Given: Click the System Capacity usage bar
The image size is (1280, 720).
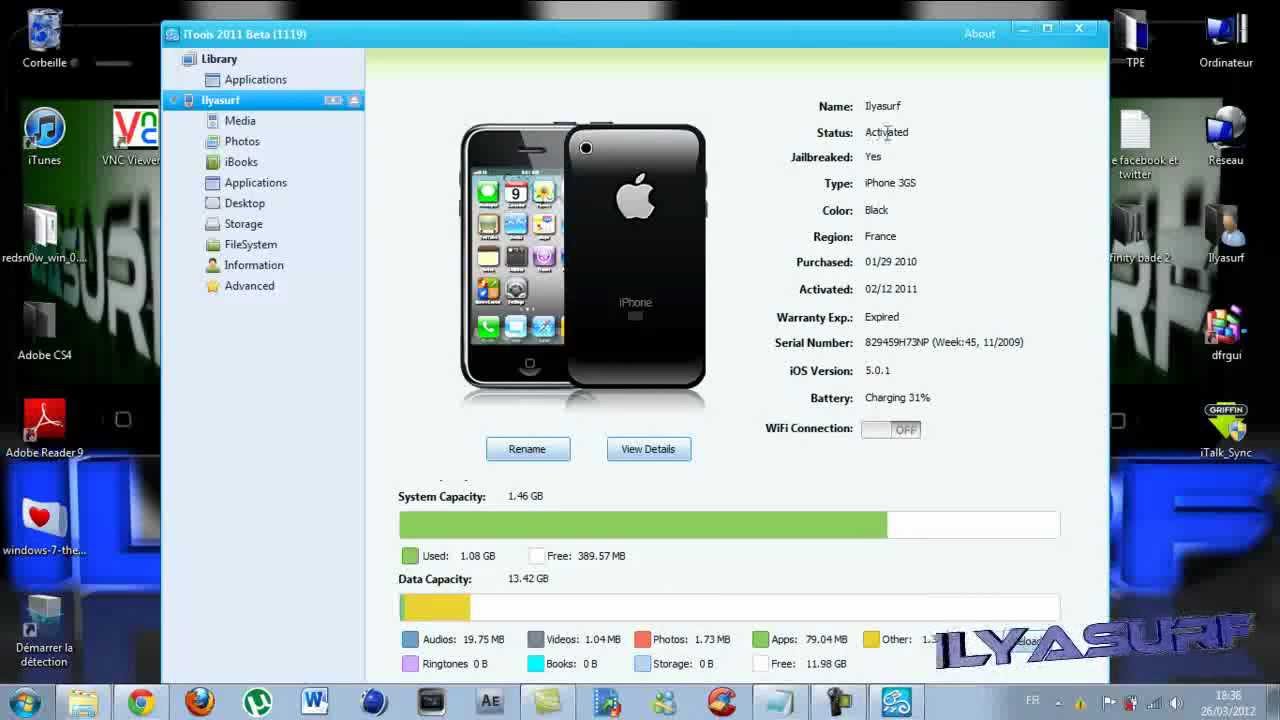Looking at the screenshot, I should pyautogui.click(x=729, y=524).
